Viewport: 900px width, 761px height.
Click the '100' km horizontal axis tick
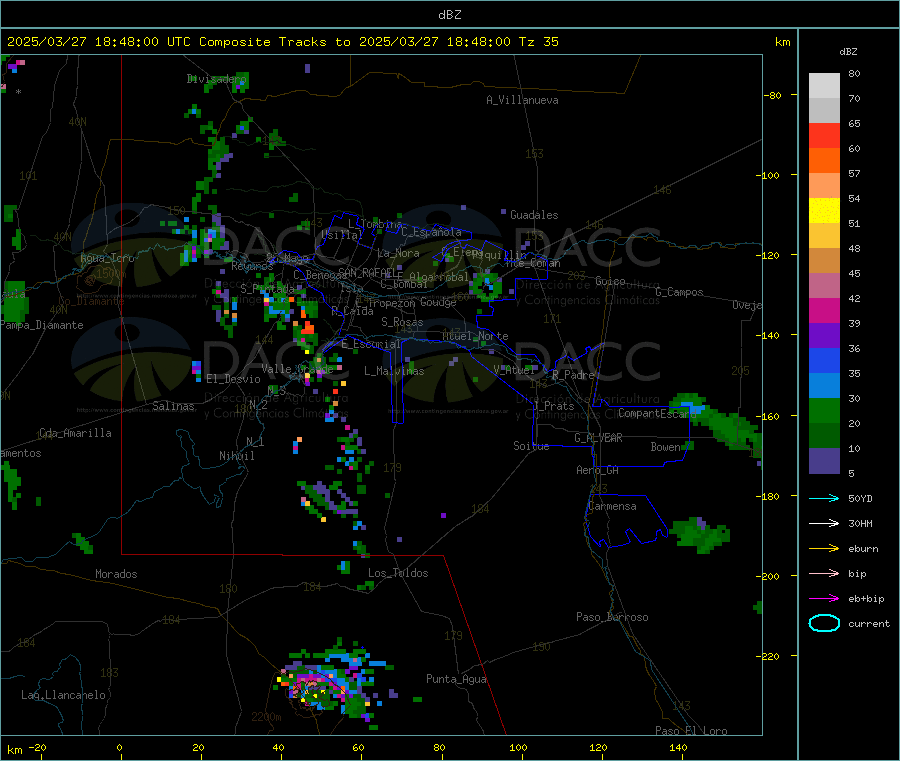(x=518, y=748)
